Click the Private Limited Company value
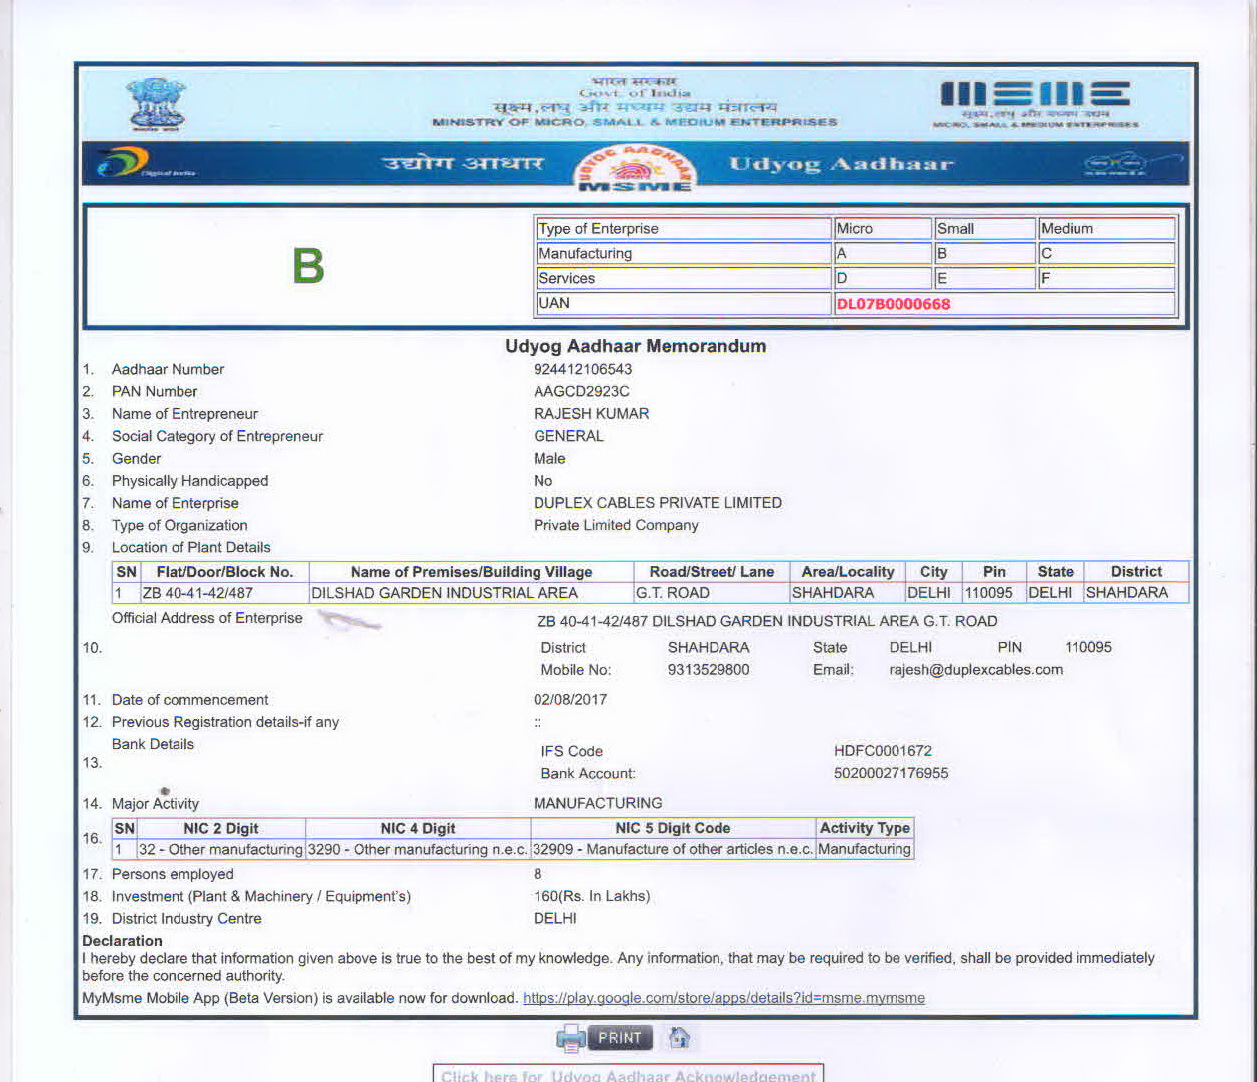Viewport: 1257px width, 1082px height. coord(616,525)
